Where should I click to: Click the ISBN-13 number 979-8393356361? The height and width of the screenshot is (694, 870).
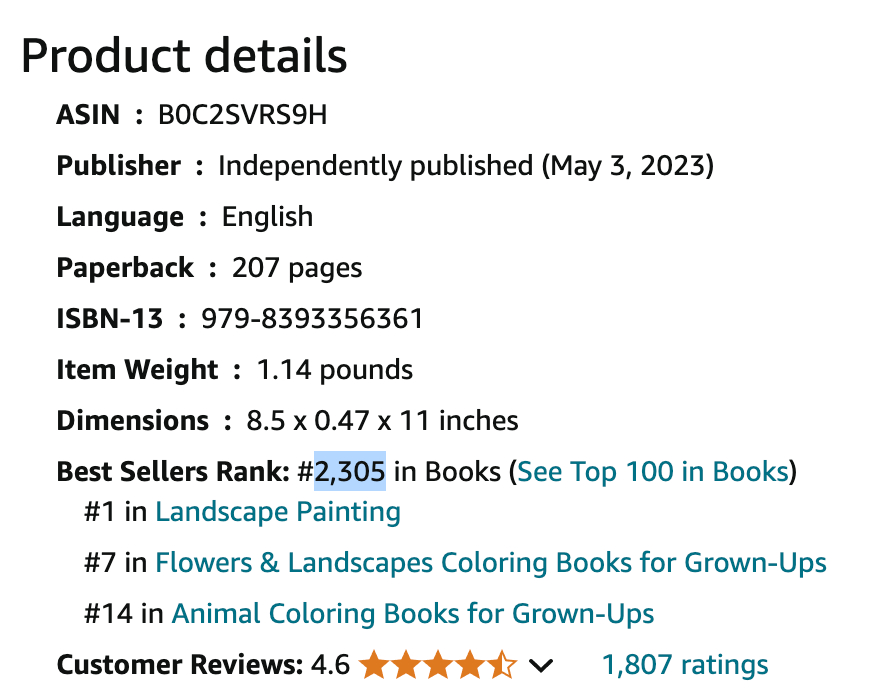point(312,319)
